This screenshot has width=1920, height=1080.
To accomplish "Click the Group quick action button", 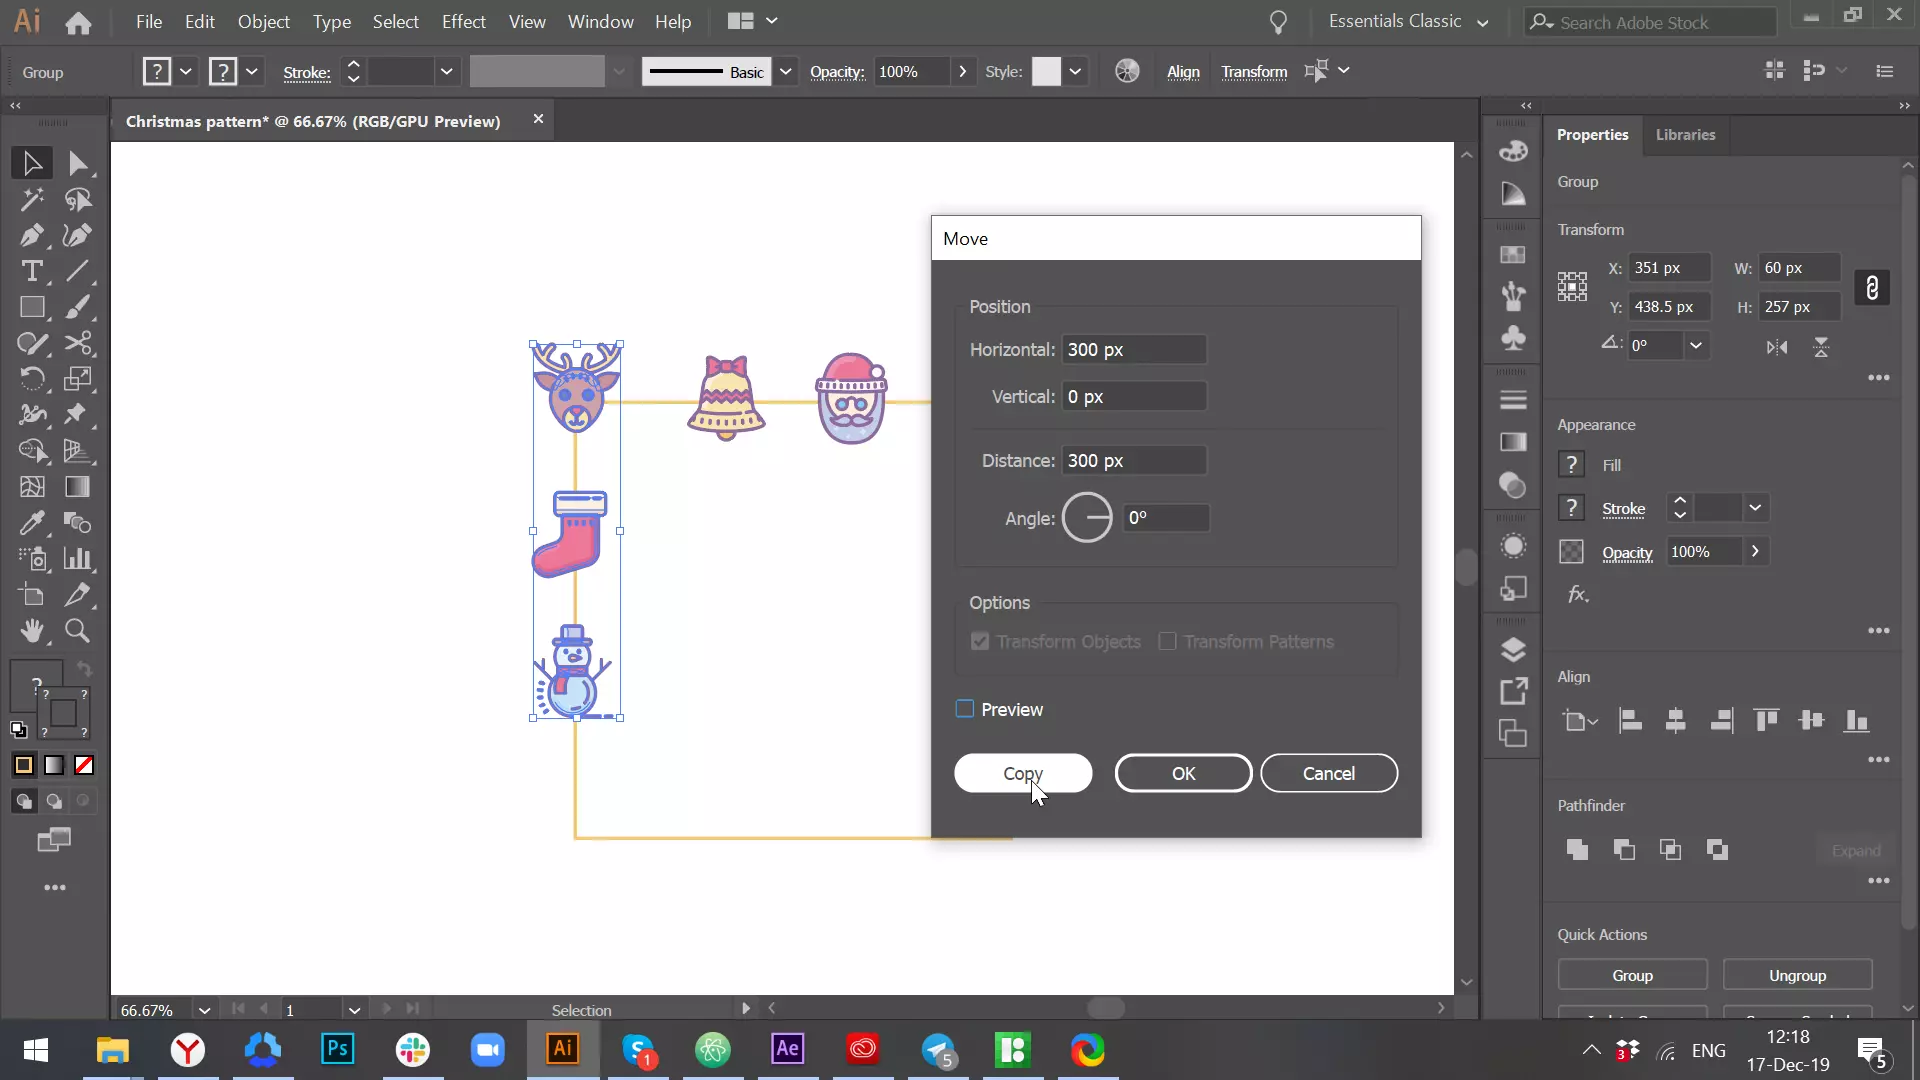I will click(x=1632, y=975).
